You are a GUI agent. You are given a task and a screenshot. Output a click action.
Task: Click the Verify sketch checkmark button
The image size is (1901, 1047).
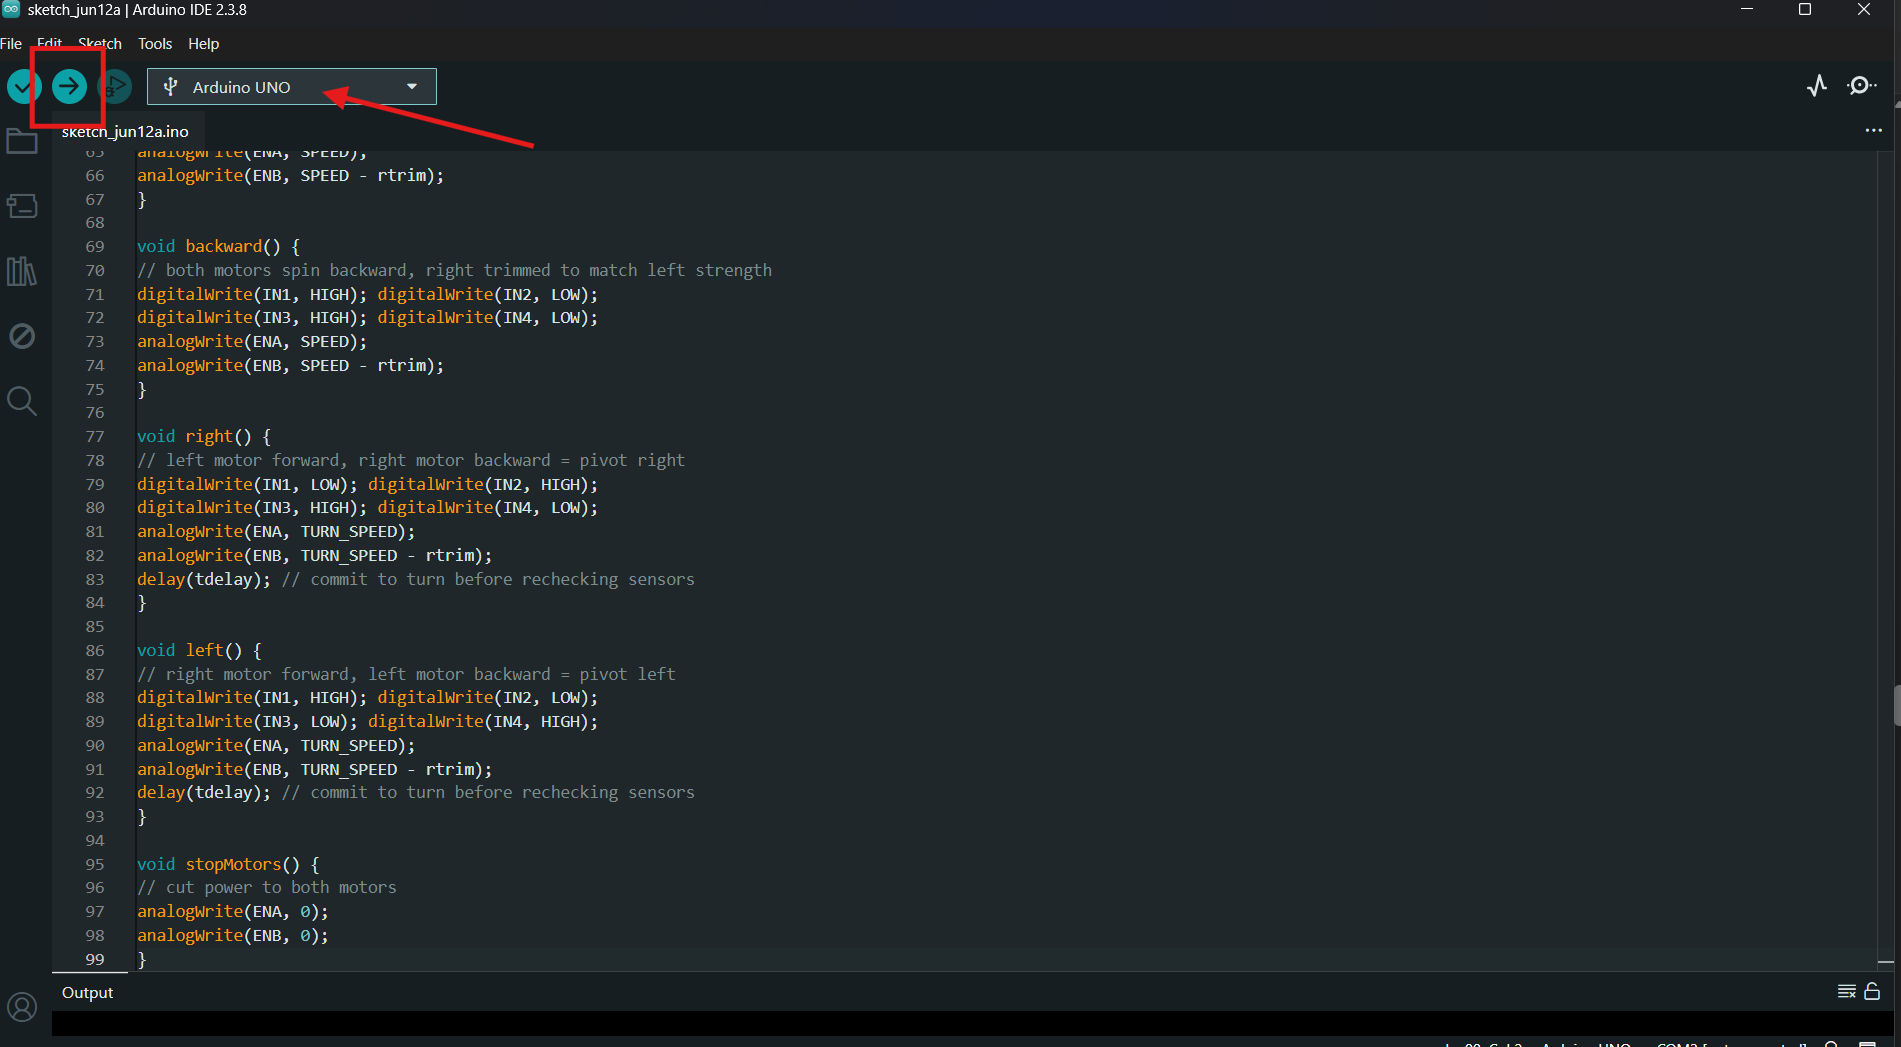22,87
